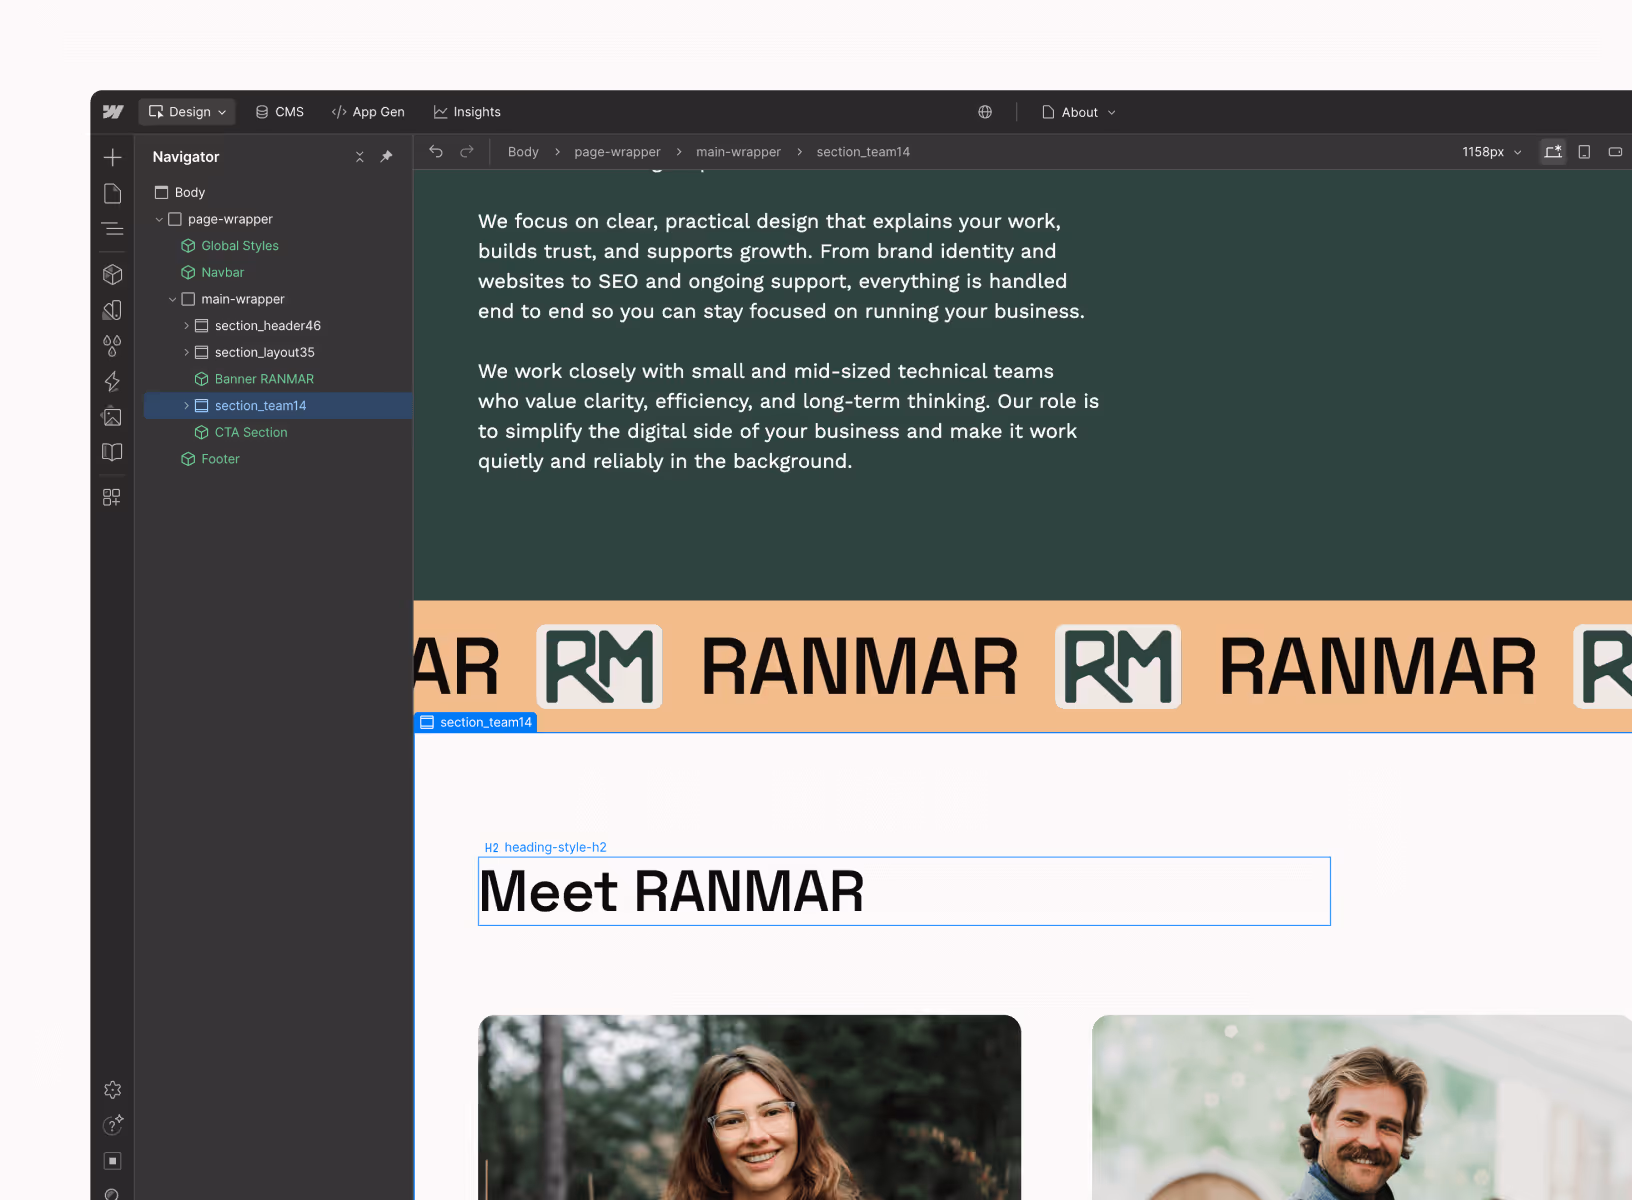This screenshot has height=1200, width=1632.
Task: Click the CMS button in the top bar
Action: 279,111
